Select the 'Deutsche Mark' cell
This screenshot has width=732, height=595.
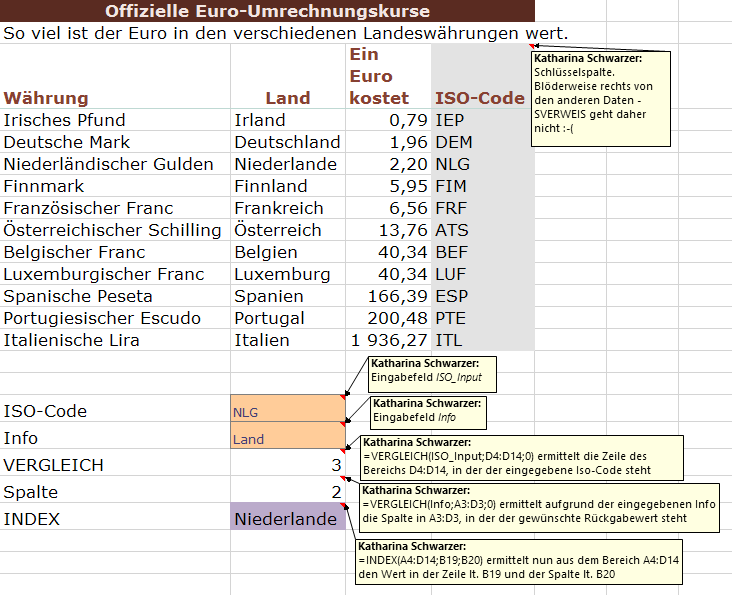point(59,142)
